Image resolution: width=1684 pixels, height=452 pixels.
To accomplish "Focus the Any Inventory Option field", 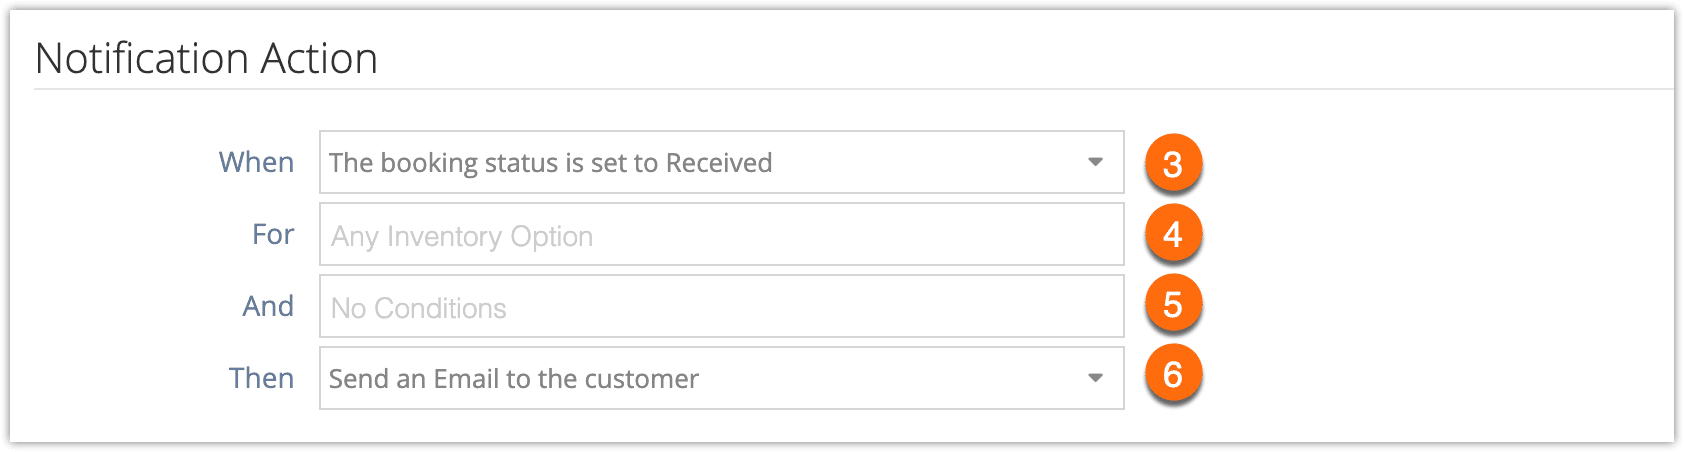I will point(722,234).
